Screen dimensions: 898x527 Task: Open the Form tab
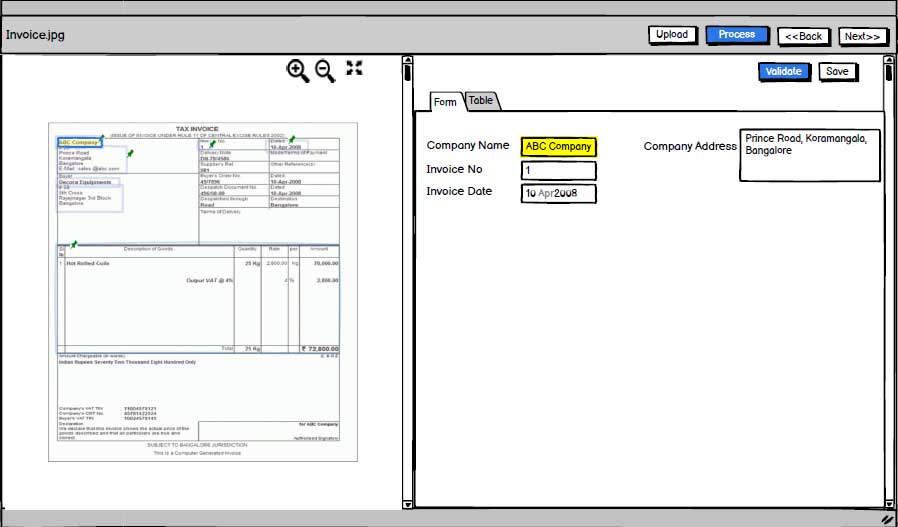tap(445, 102)
